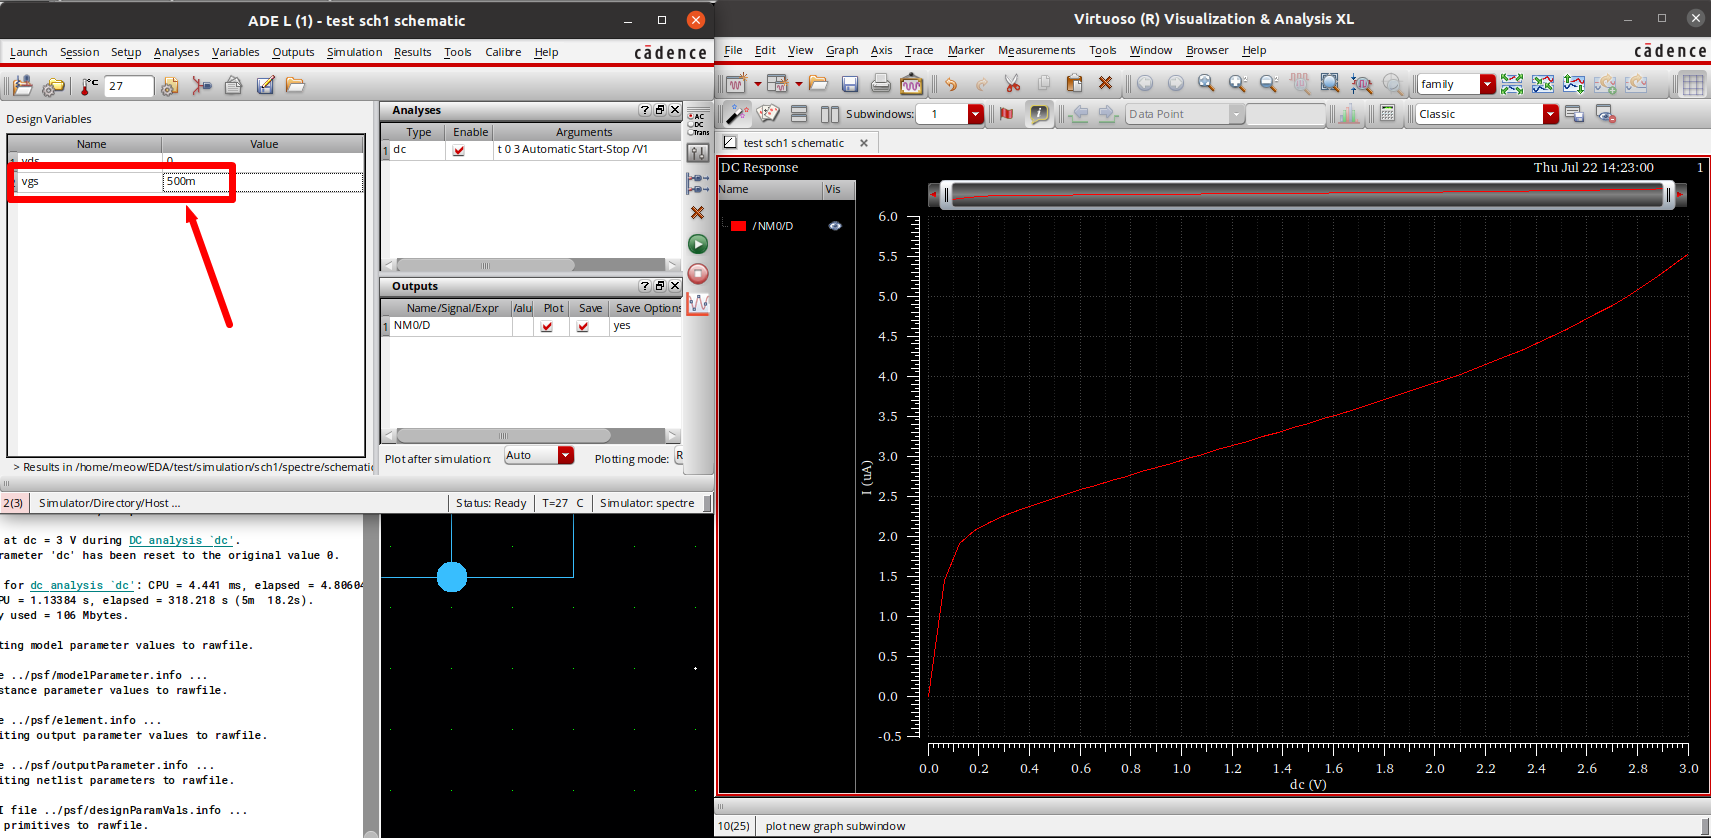Viewport: 1711px width, 838px height.
Task: Click the red flag marker icon
Action: coord(1006,114)
